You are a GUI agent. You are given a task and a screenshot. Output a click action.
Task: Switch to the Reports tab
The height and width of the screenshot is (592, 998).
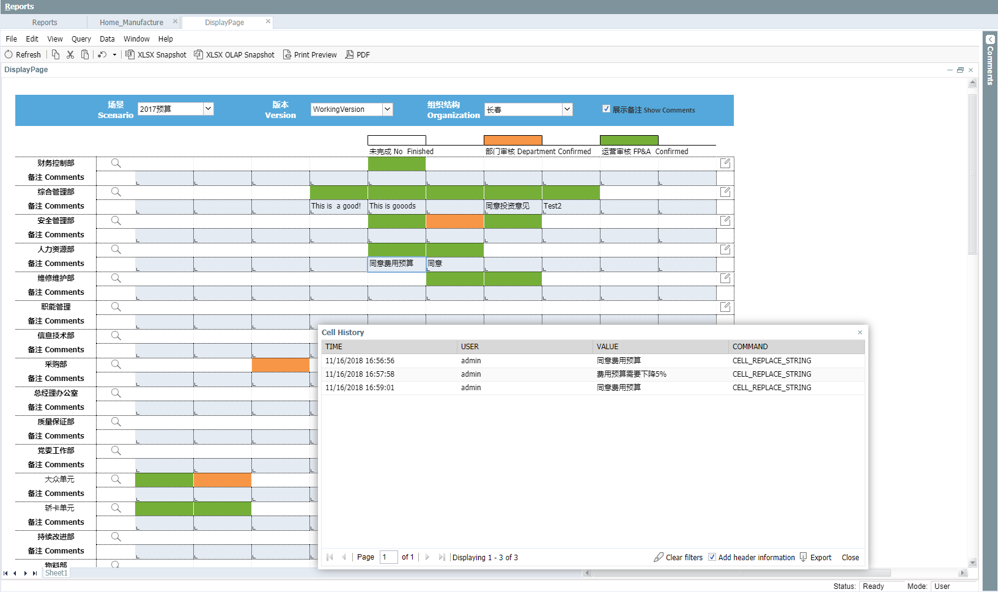[x=45, y=22]
